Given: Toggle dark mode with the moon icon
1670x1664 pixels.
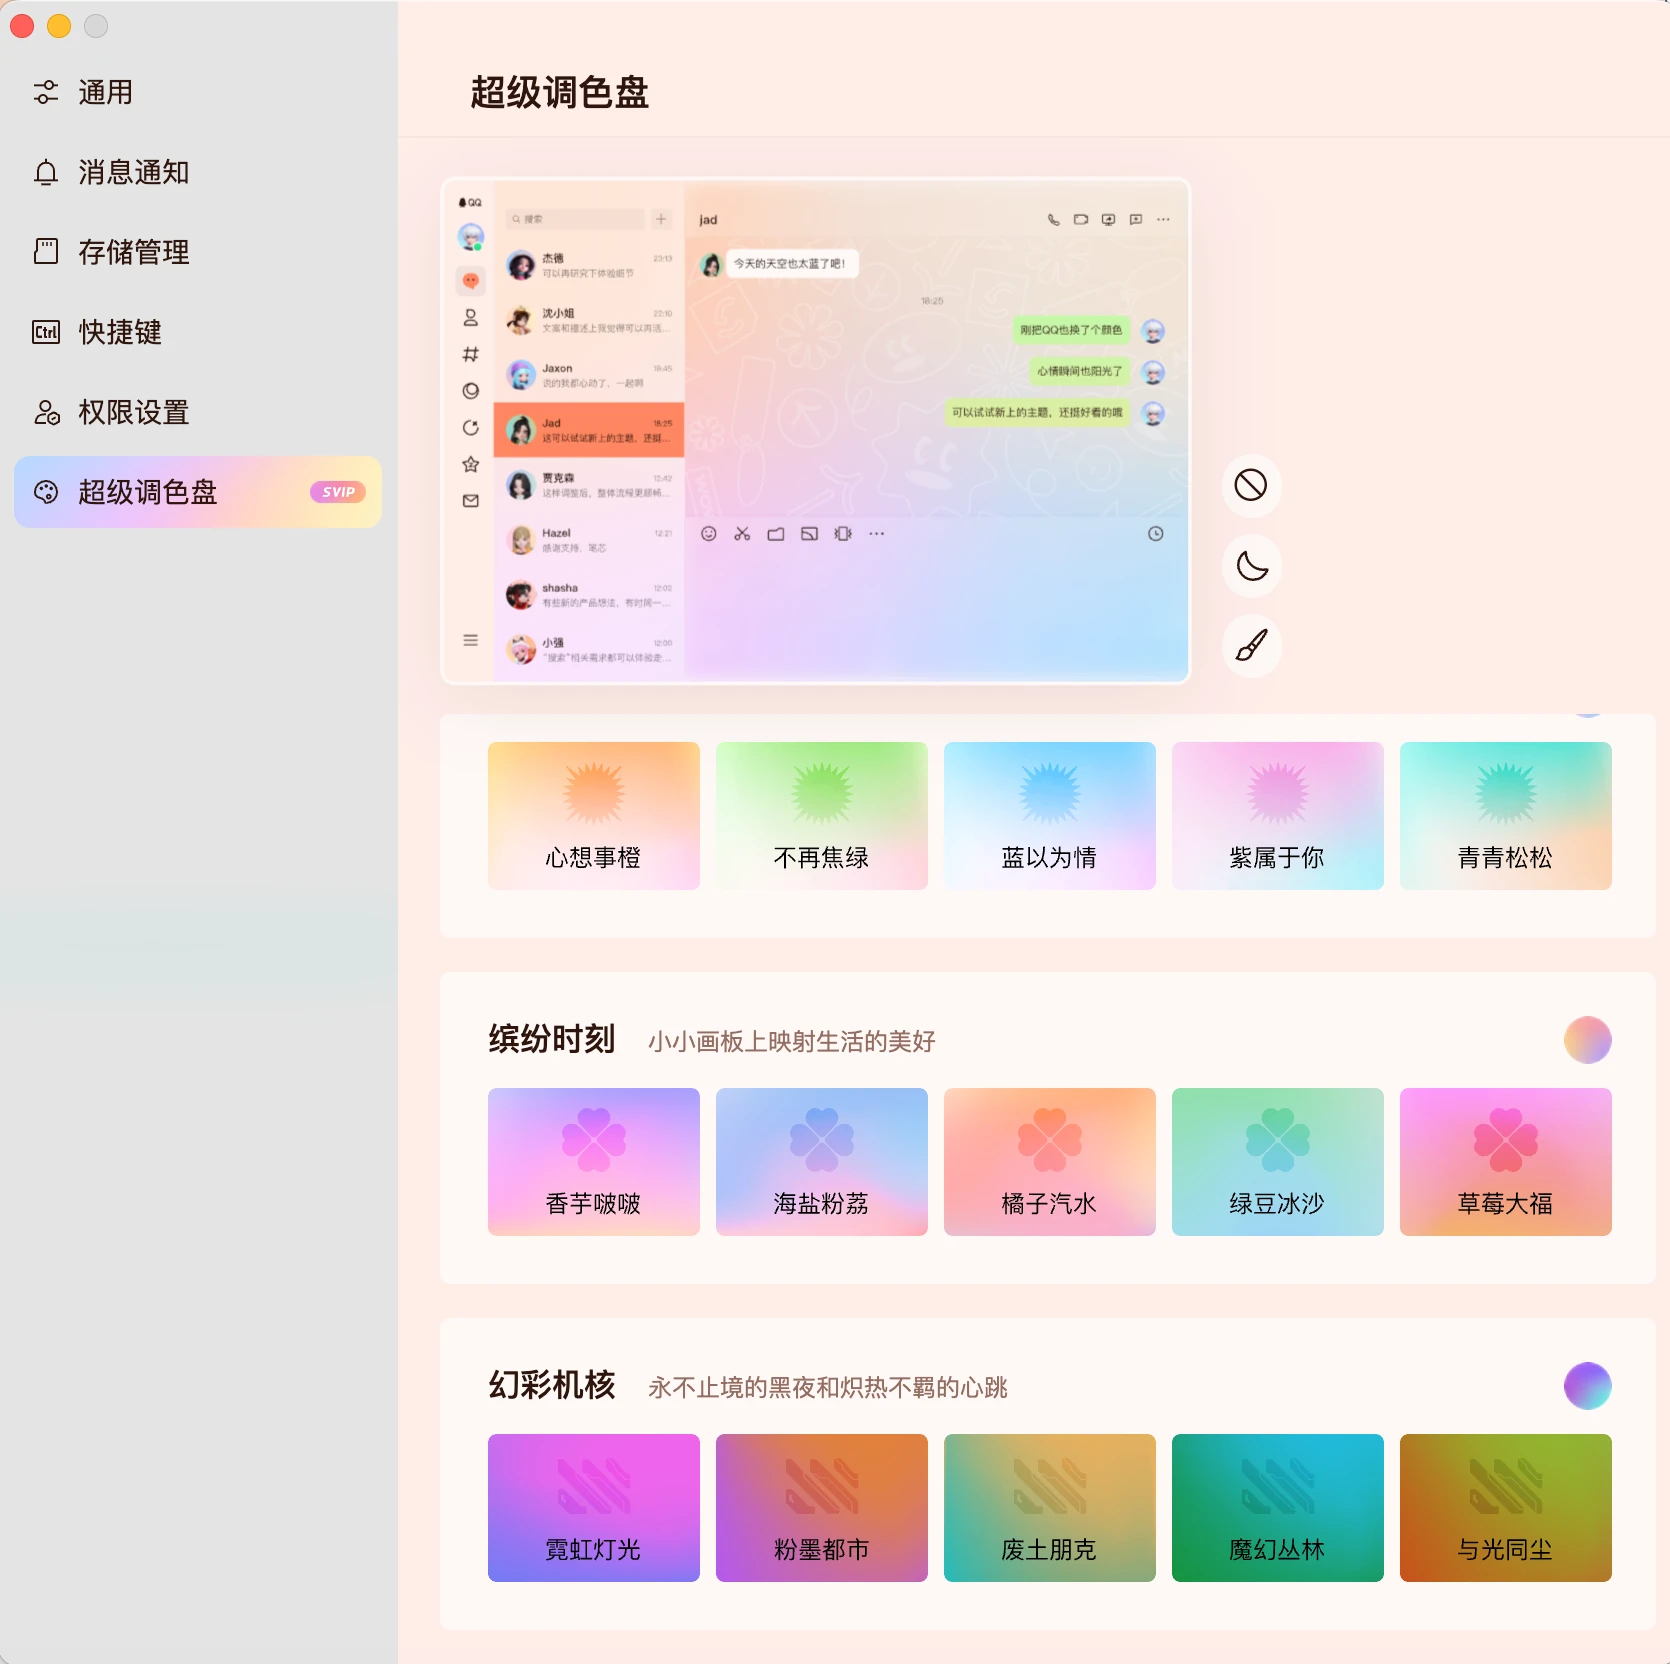Looking at the screenshot, I should point(1250,566).
